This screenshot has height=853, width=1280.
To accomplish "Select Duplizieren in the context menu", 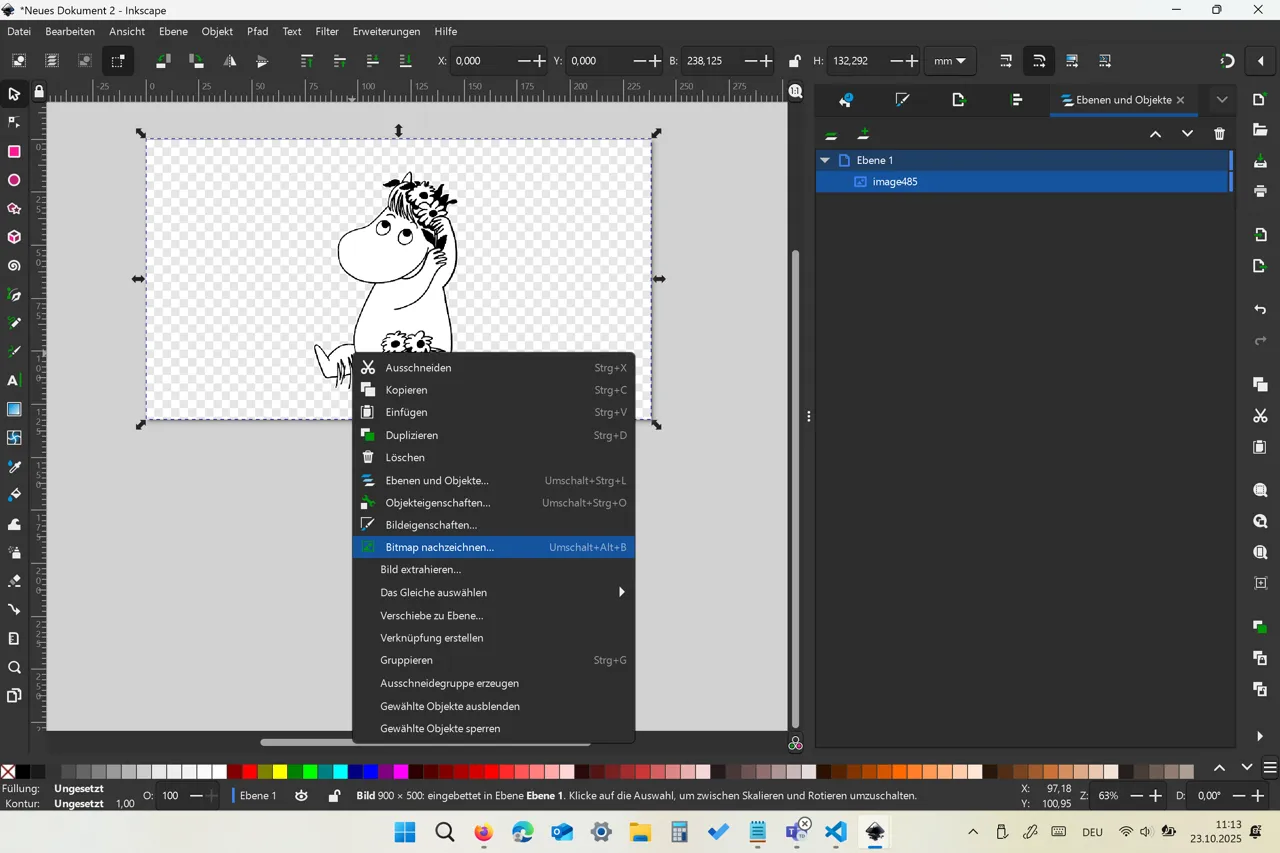I will [494, 435].
